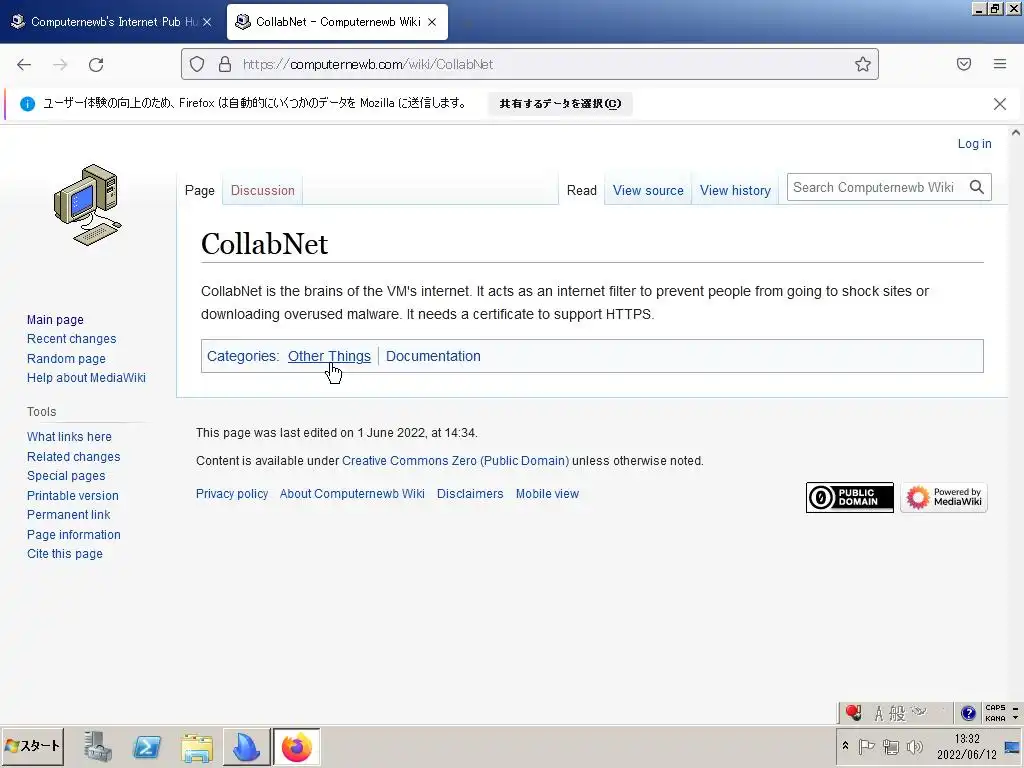Open the blue fin icon on taskbar
The image size is (1024, 768).
point(247,746)
